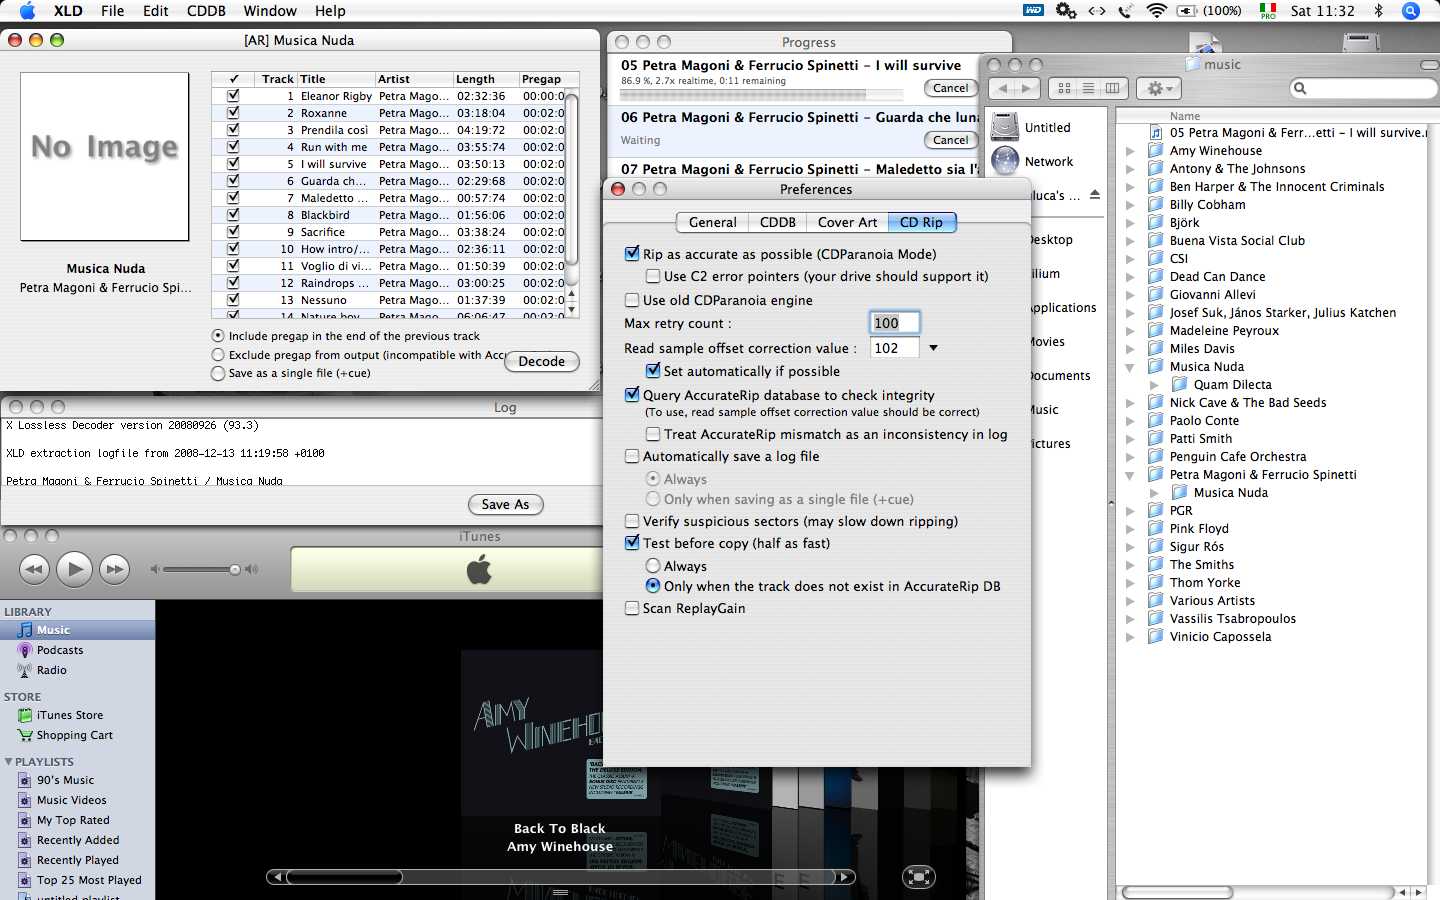Image resolution: width=1440 pixels, height=900 pixels.
Task: Open the 90's Music playlist
Action: [x=65, y=780]
